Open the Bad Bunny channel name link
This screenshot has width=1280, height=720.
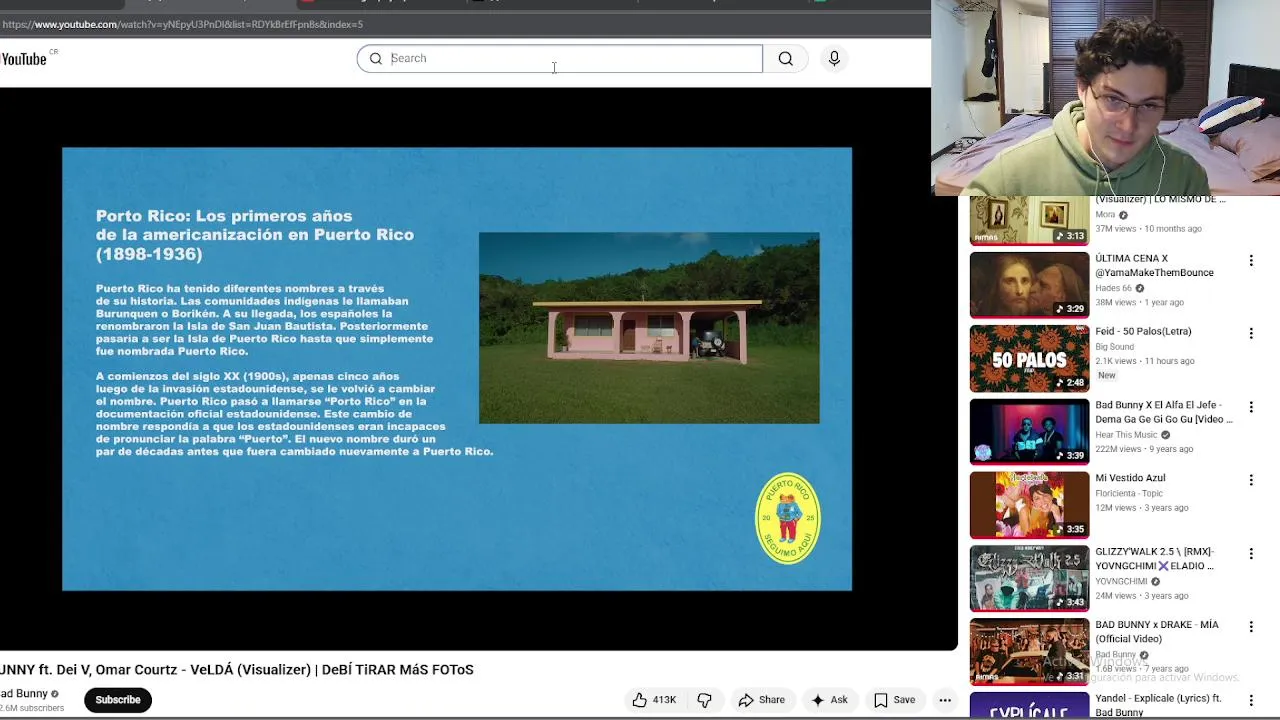(x=25, y=693)
